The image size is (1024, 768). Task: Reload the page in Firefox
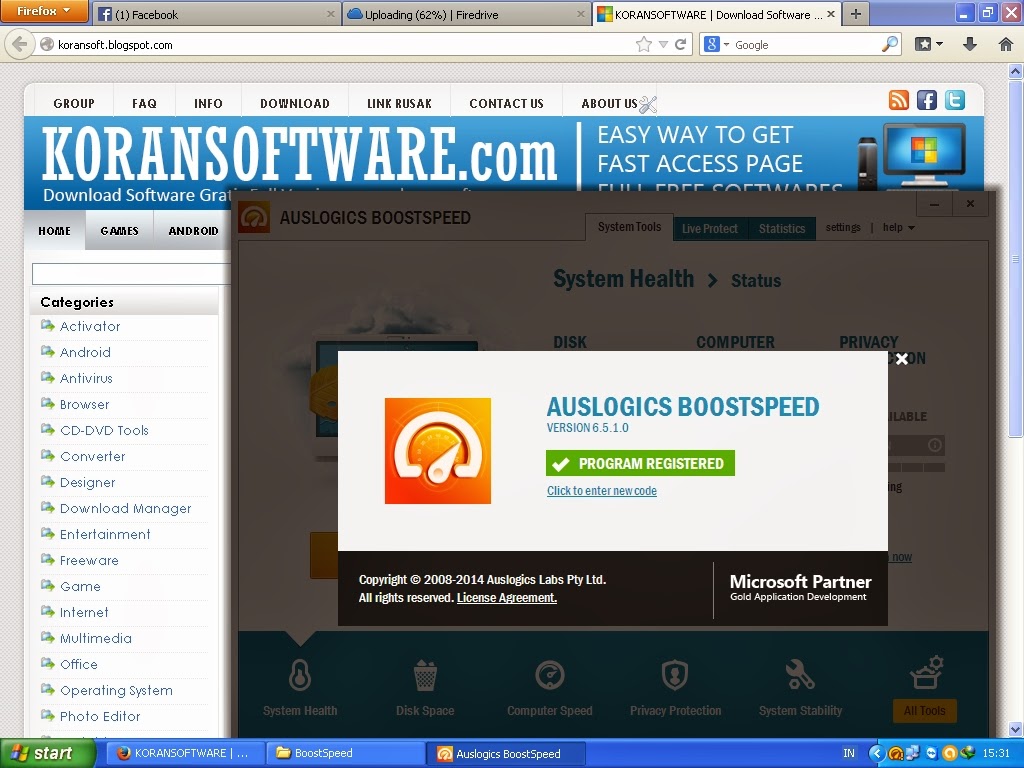click(680, 44)
